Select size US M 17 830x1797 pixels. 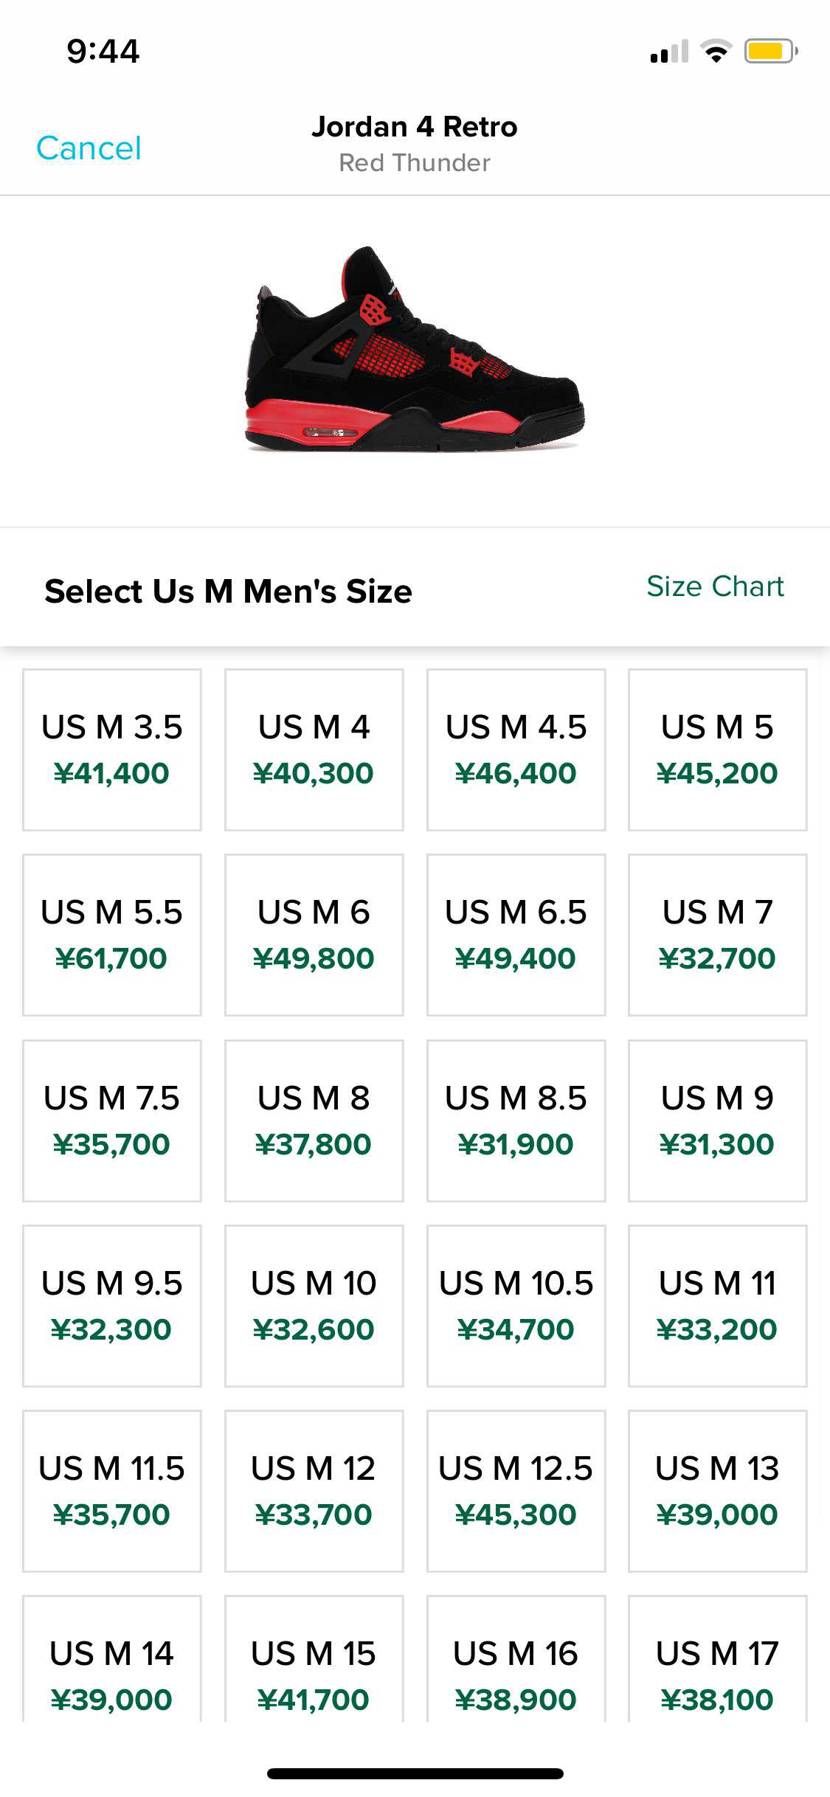tap(718, 1659)
